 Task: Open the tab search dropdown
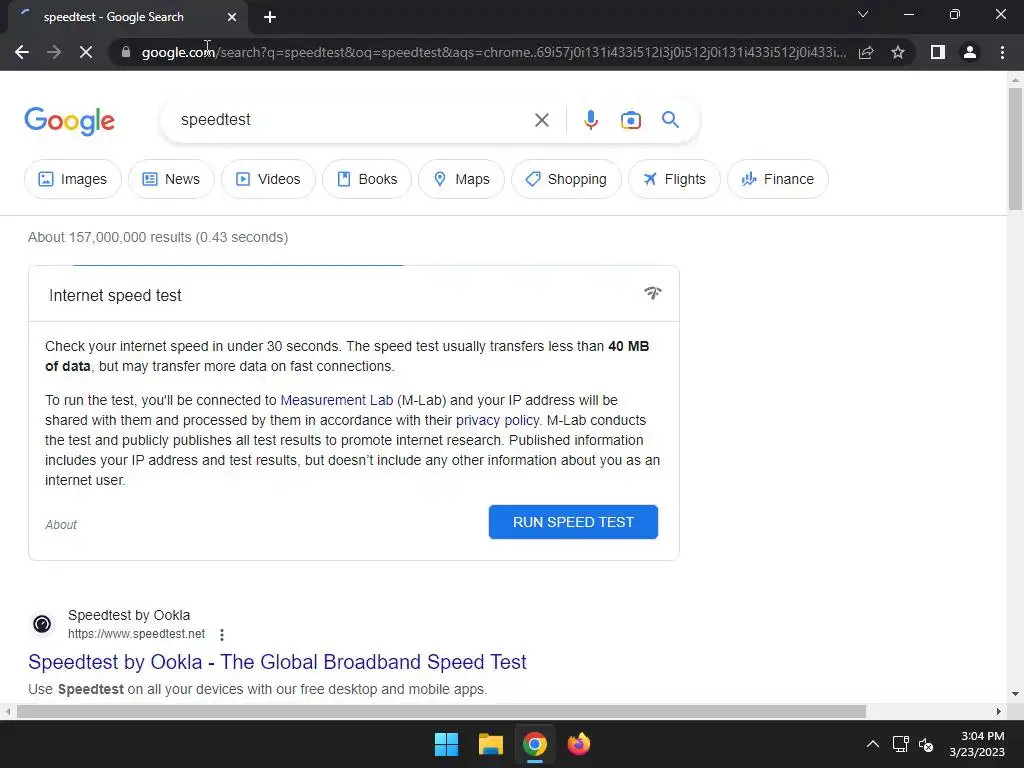tap(863, 14)
